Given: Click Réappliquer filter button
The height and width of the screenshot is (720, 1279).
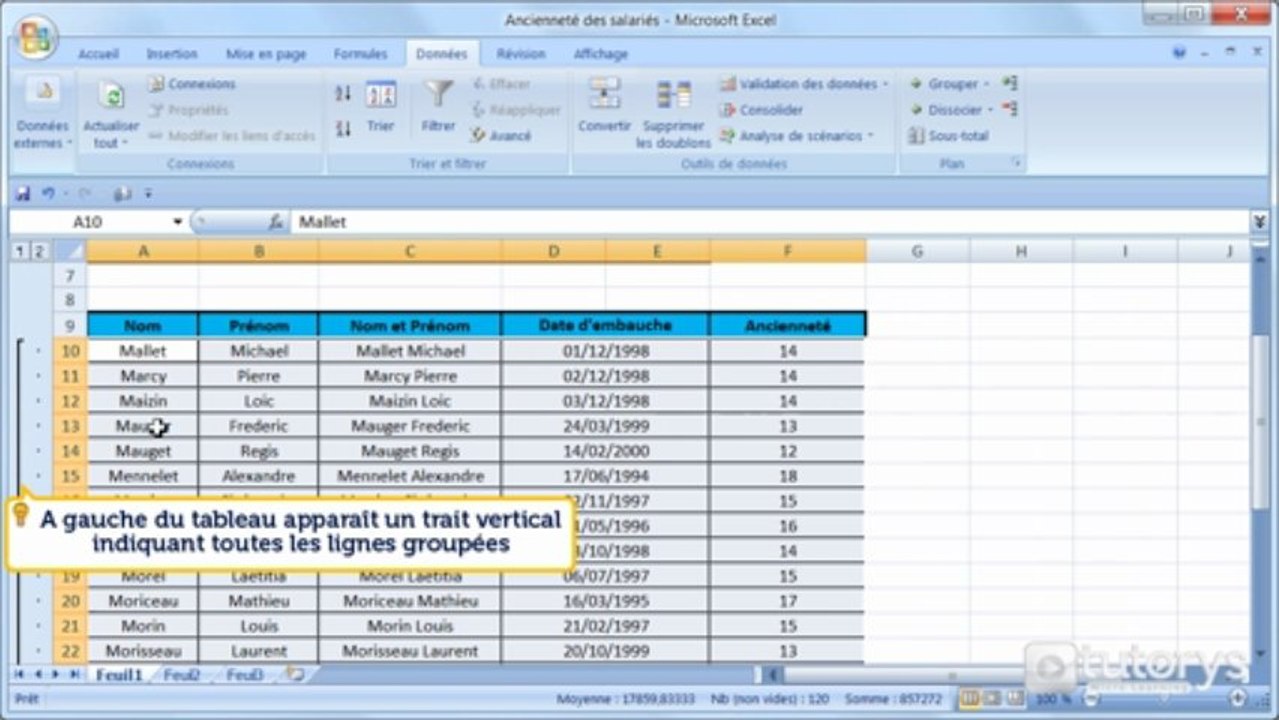Looking at the screenshot, I should [x=516, y=110].
